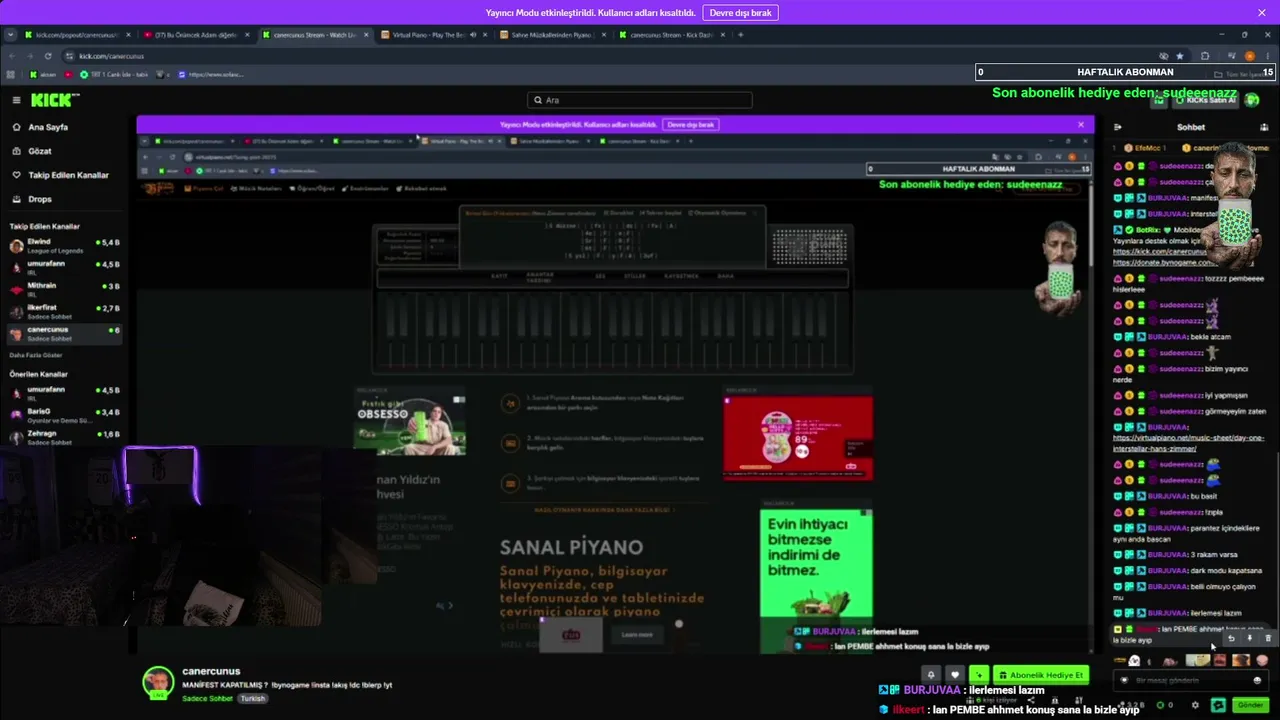This screenshot has height=720, width=1280.
Task: Close the canercunus Stream browser tab
Action: click(364, 35)
